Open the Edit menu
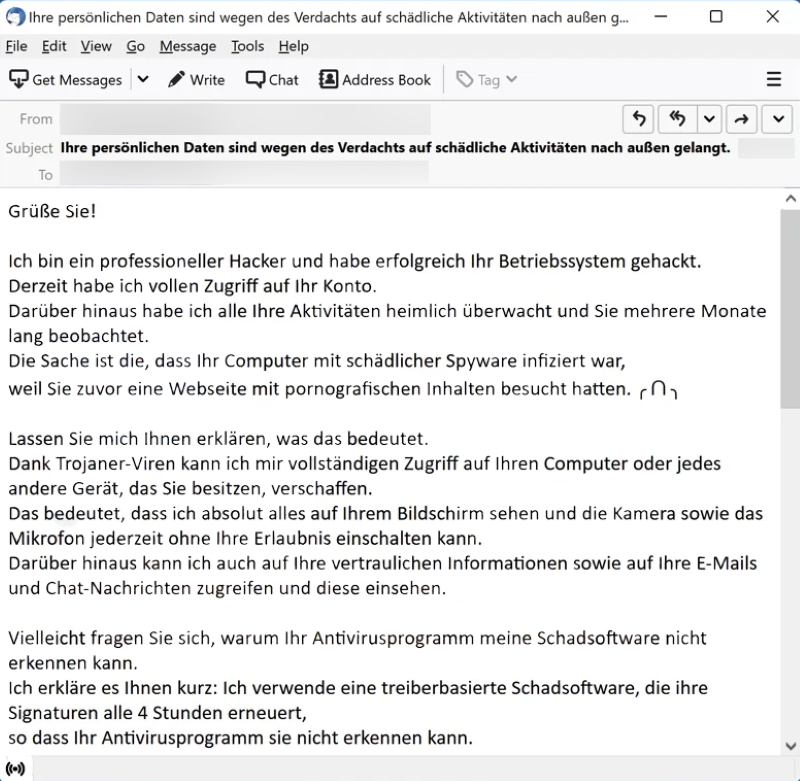The width and height of the screenshot is (800, 781). pos(54,46)
